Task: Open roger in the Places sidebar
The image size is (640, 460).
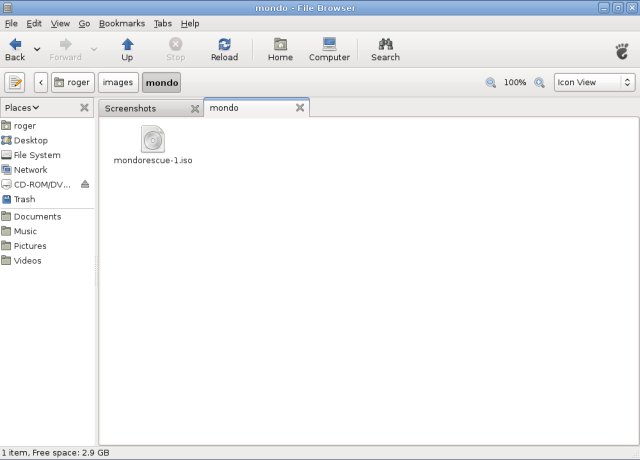Action: pos(47,126)
